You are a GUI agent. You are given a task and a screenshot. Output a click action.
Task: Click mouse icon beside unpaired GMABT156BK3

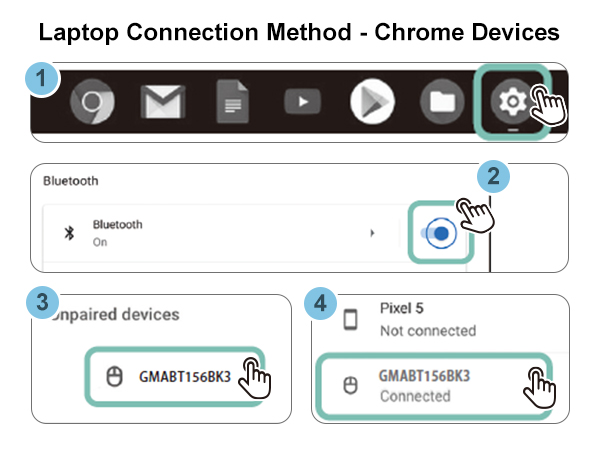click(114, 377)
